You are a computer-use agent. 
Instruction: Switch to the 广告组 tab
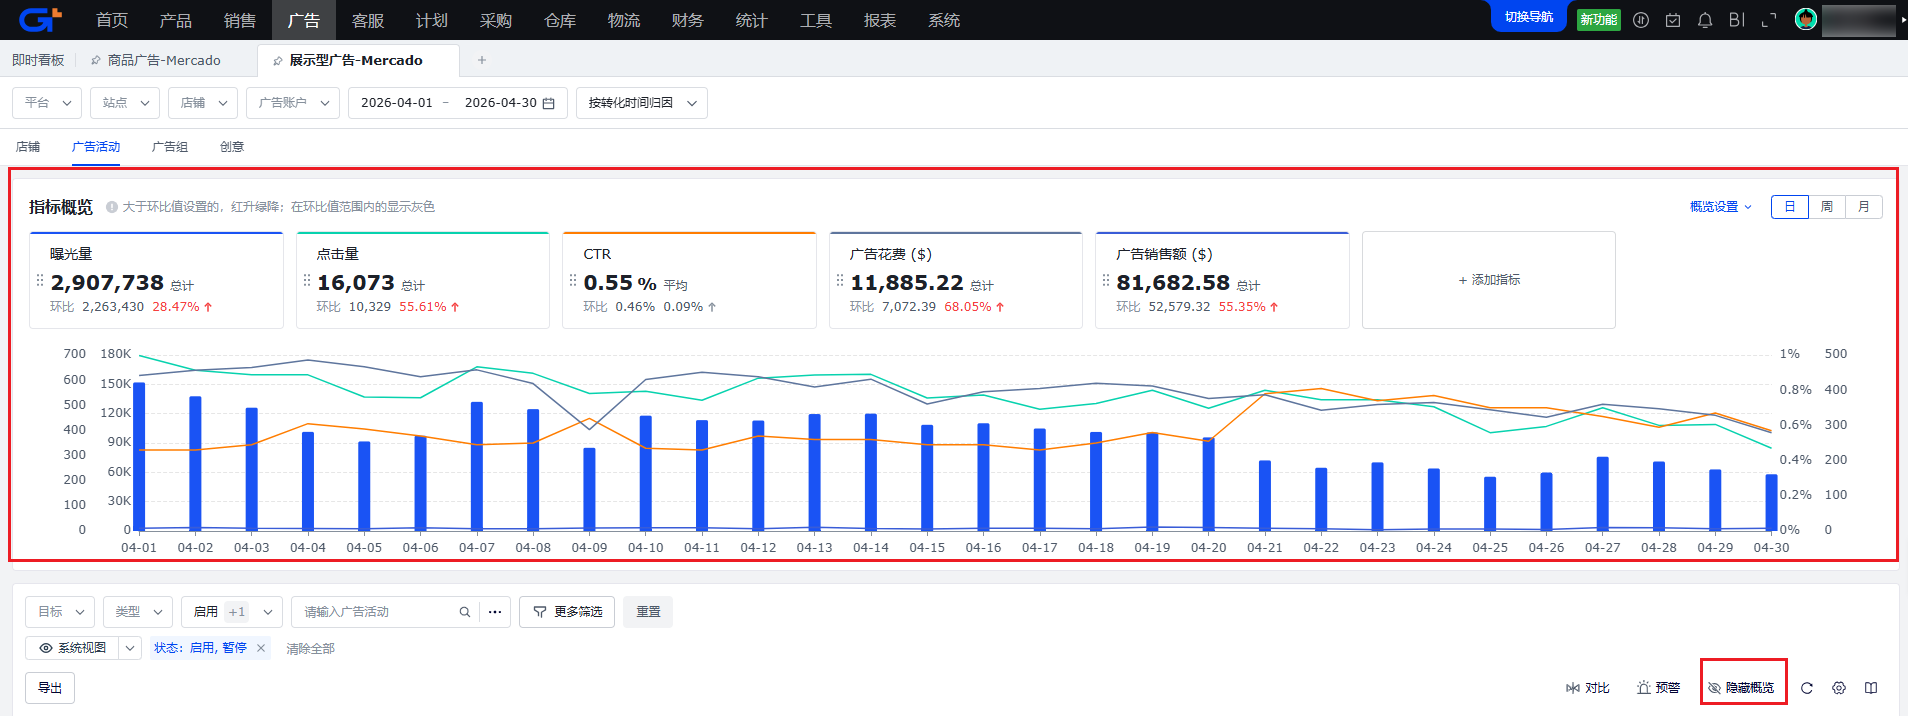pos(170,147)
